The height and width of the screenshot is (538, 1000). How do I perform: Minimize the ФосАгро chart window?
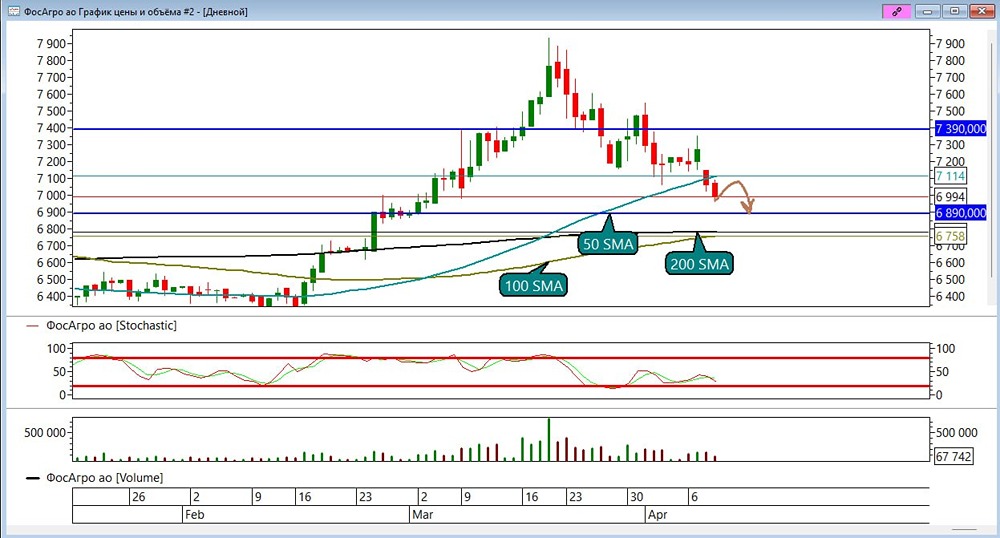(x=927, y=11)
